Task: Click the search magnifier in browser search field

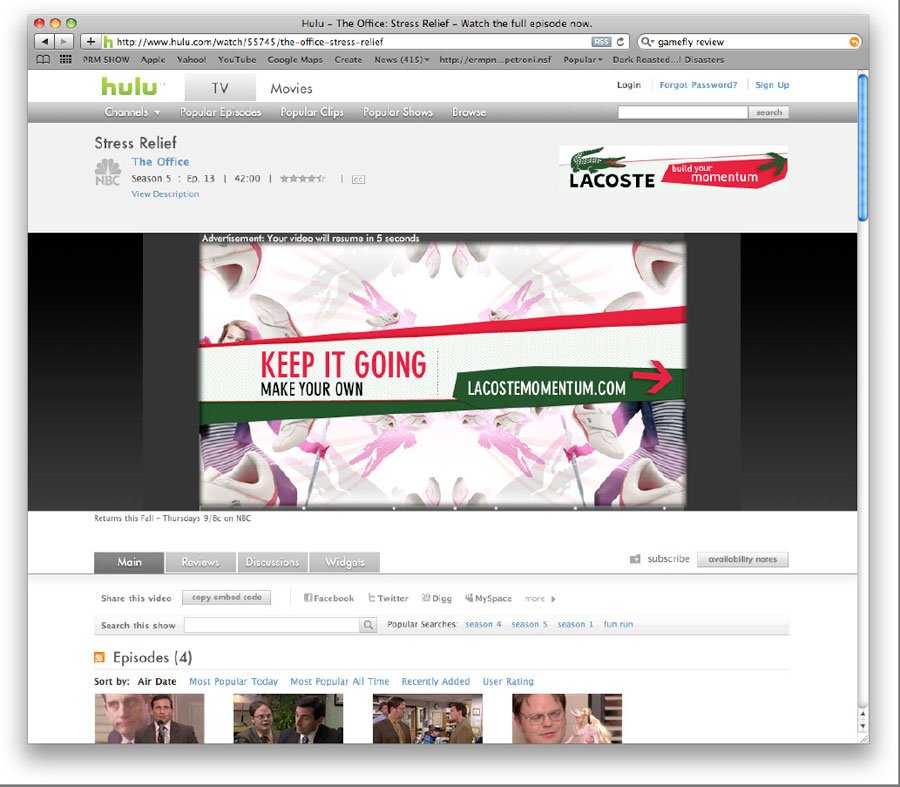Action: point(647,41)
